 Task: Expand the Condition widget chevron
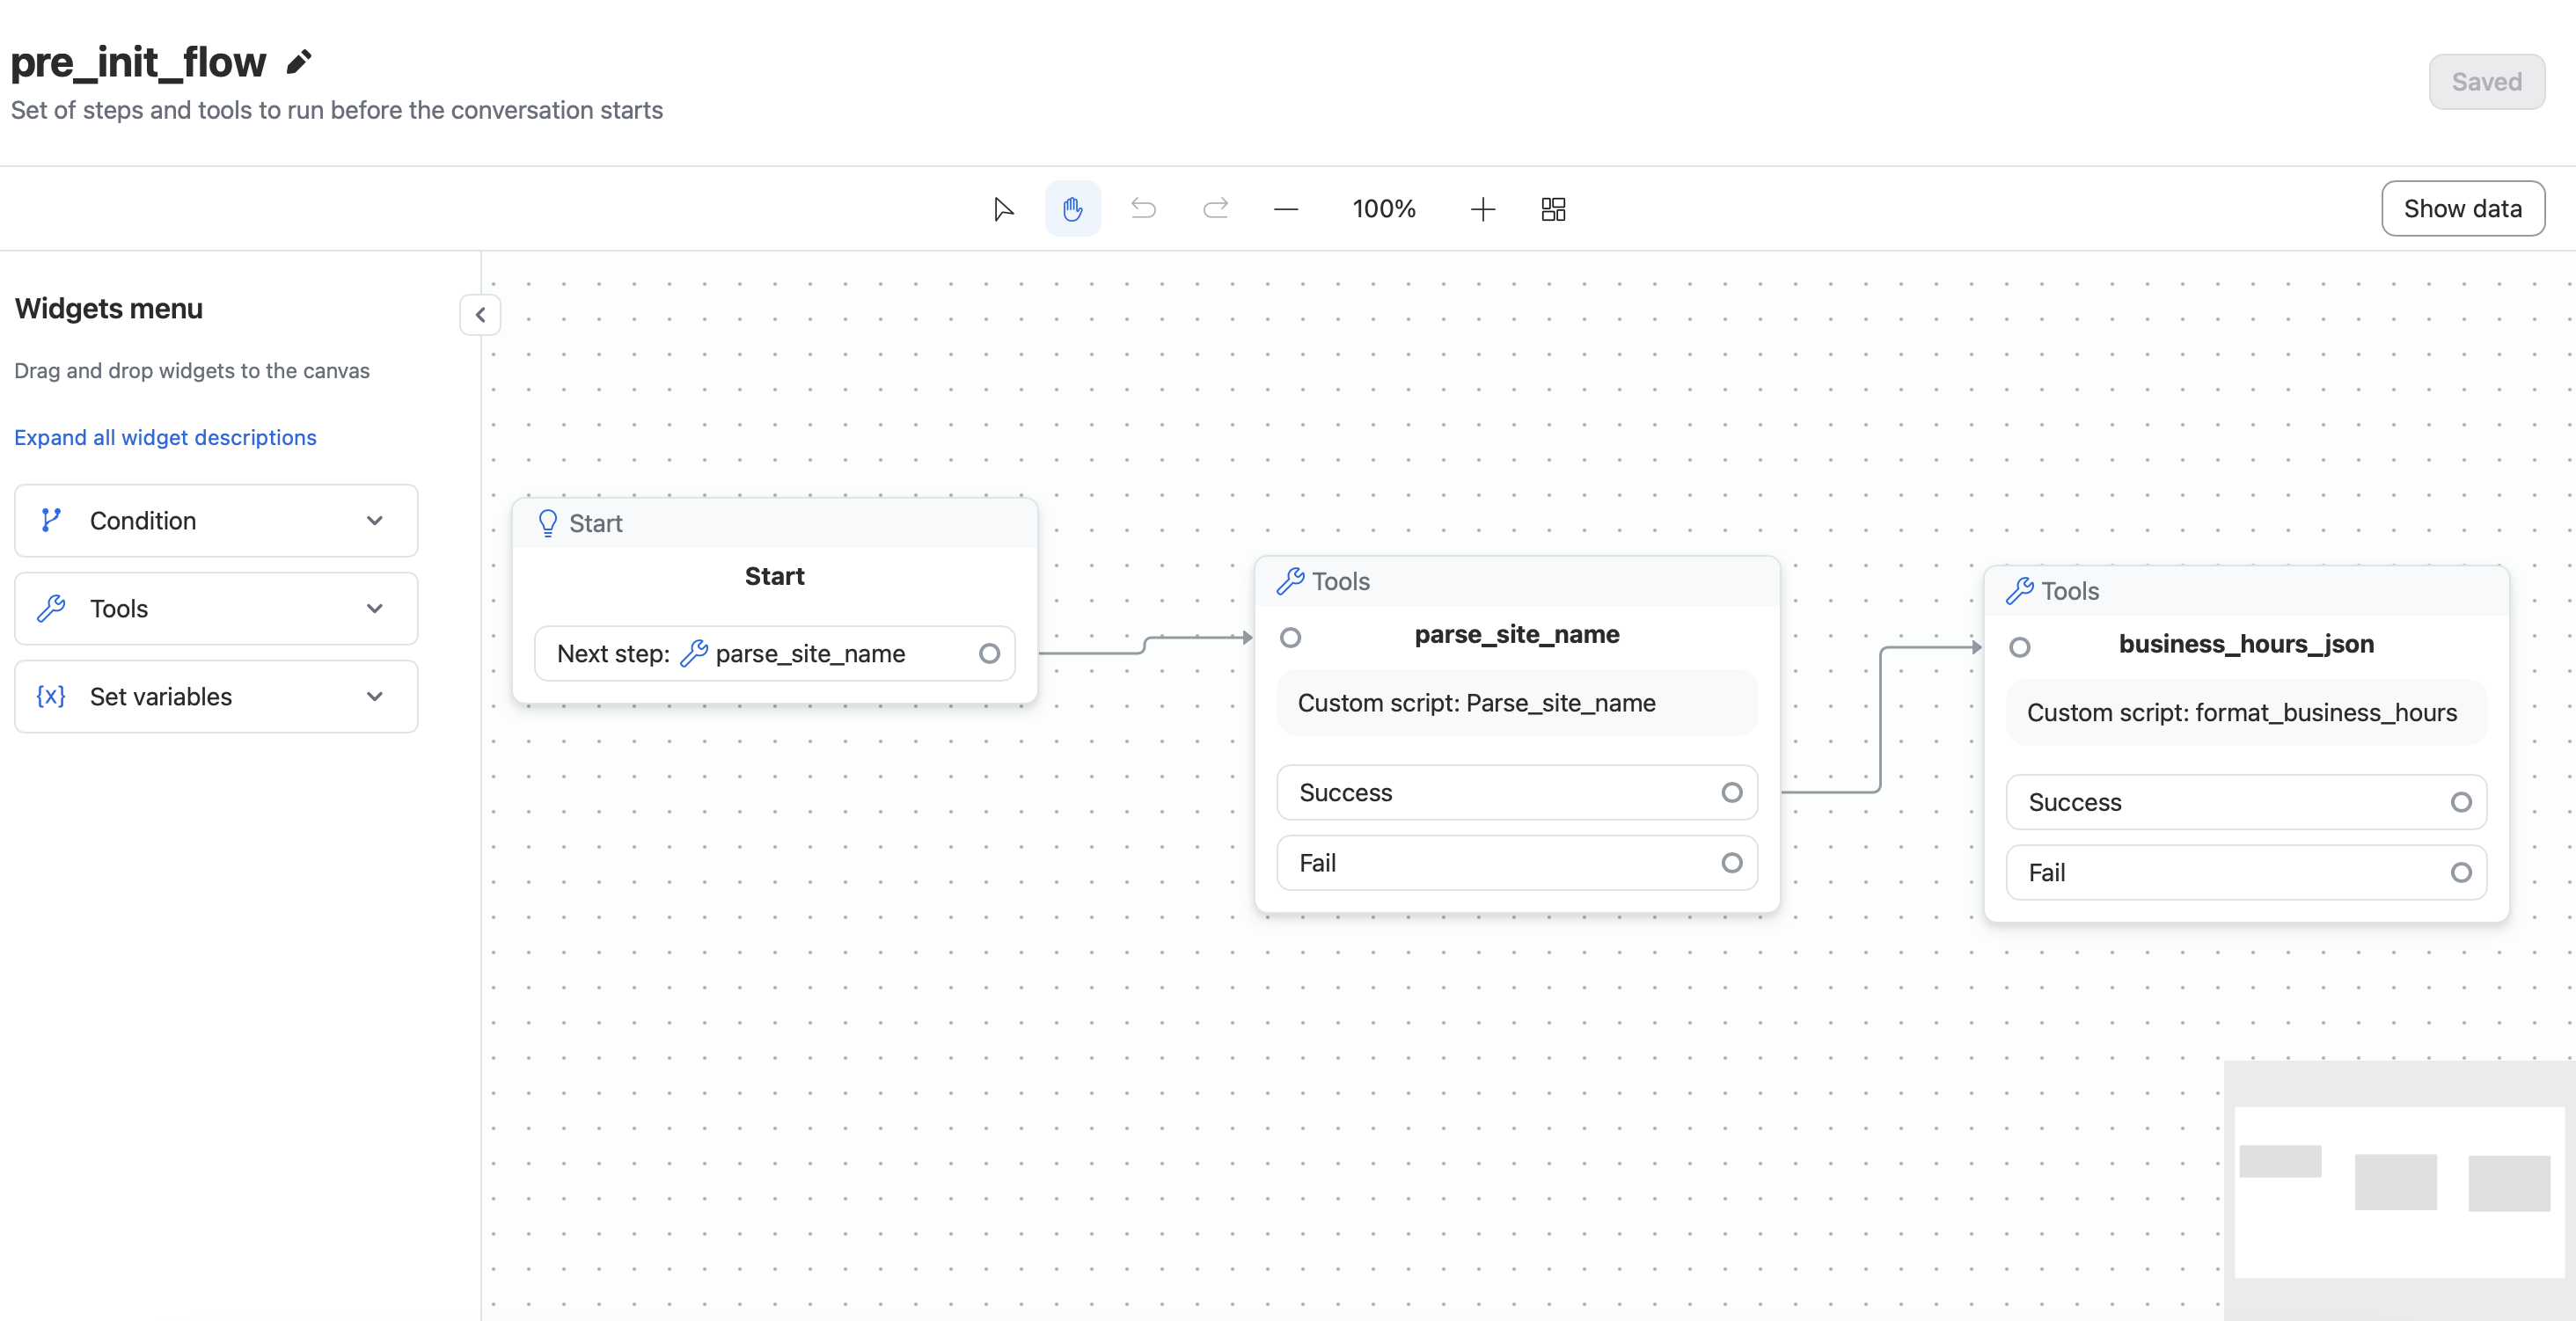[375, 521]
